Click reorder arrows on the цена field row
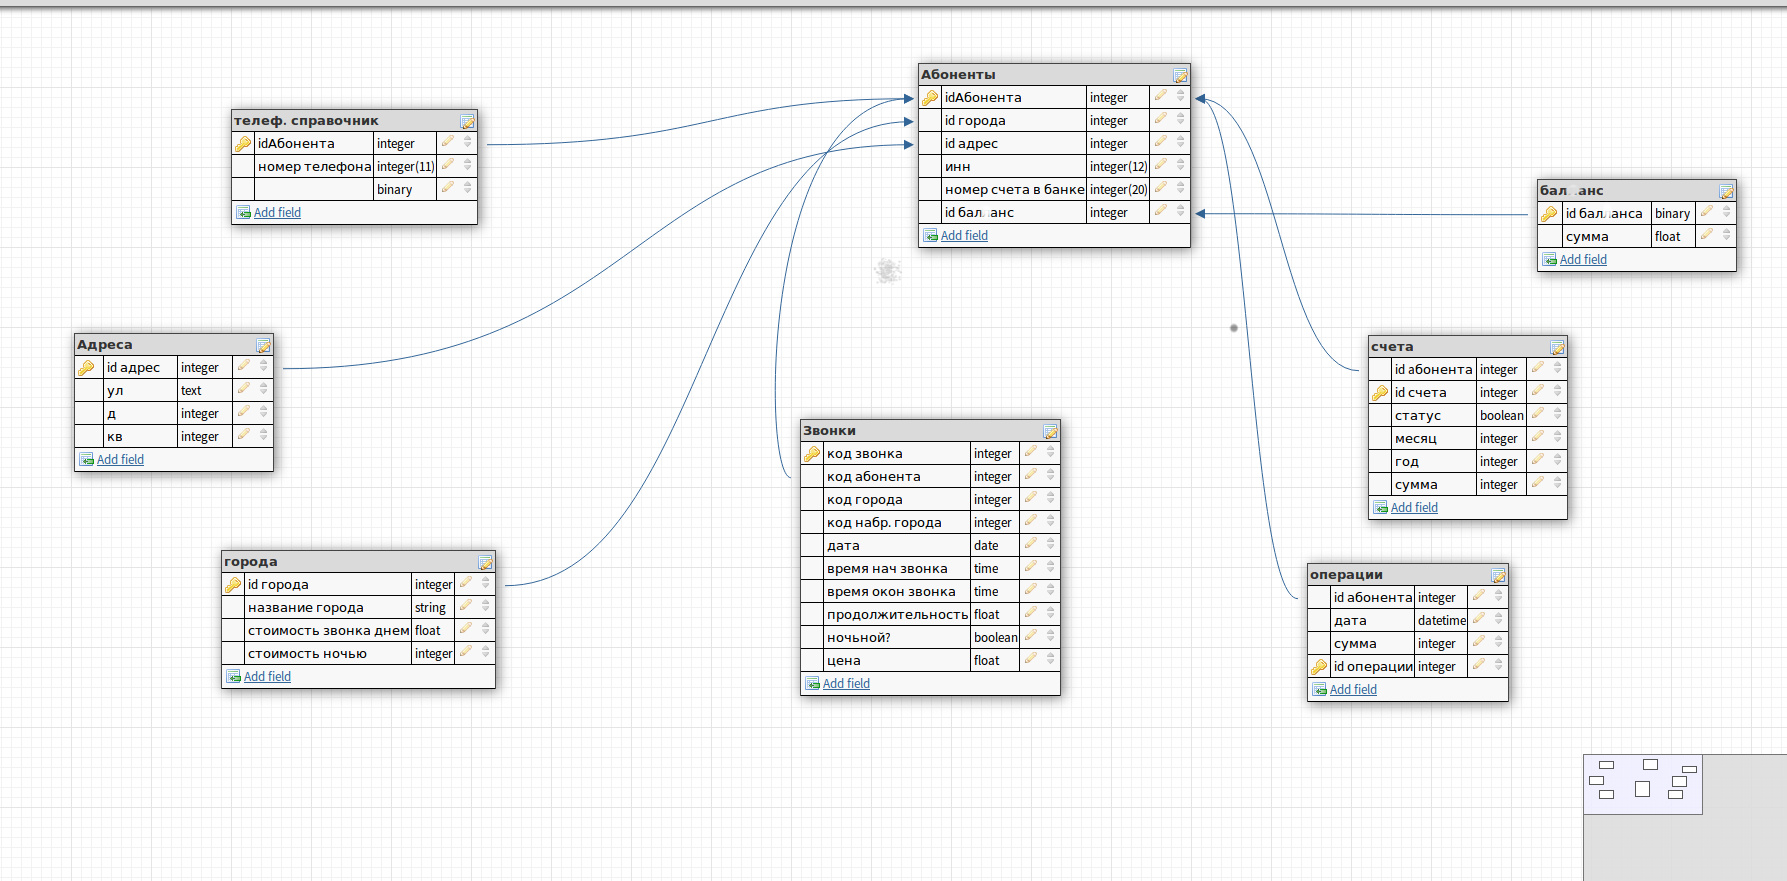Viewport: 1787px width, 881px height. click(x=1051, y=660)
